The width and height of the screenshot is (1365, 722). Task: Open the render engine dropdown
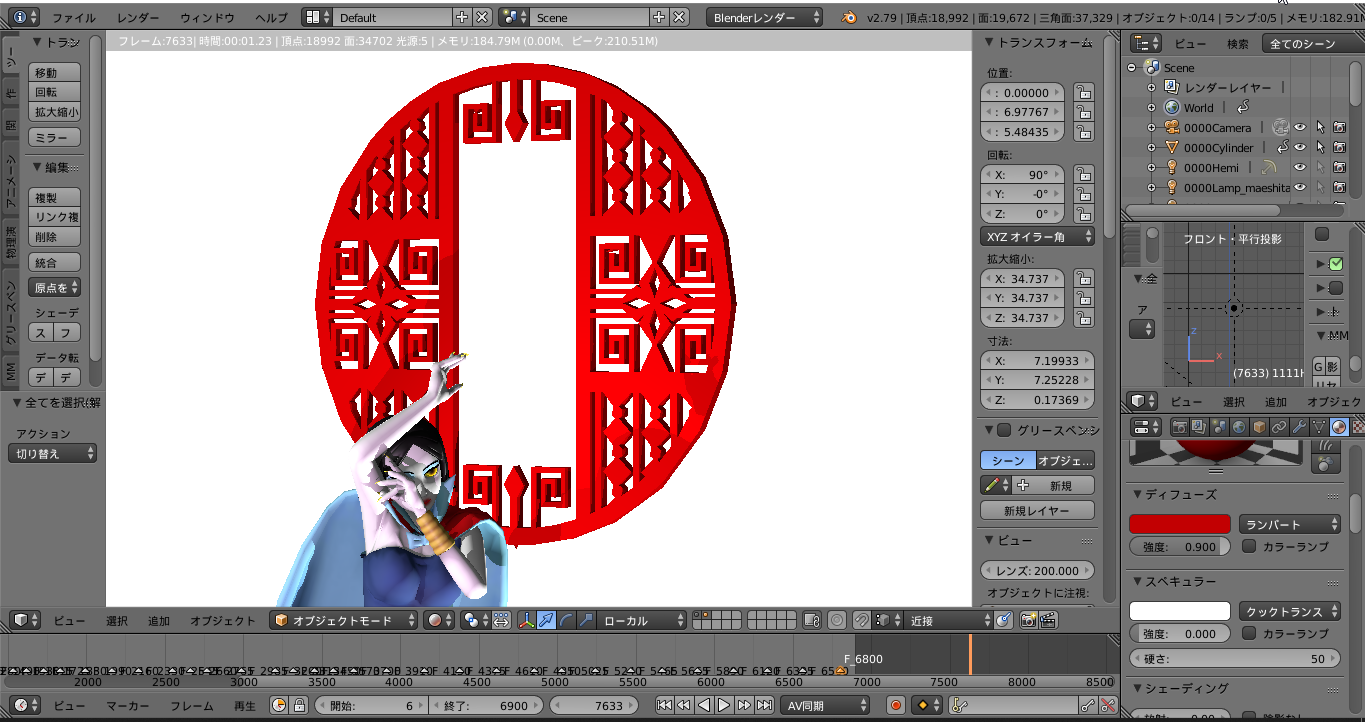765,17
